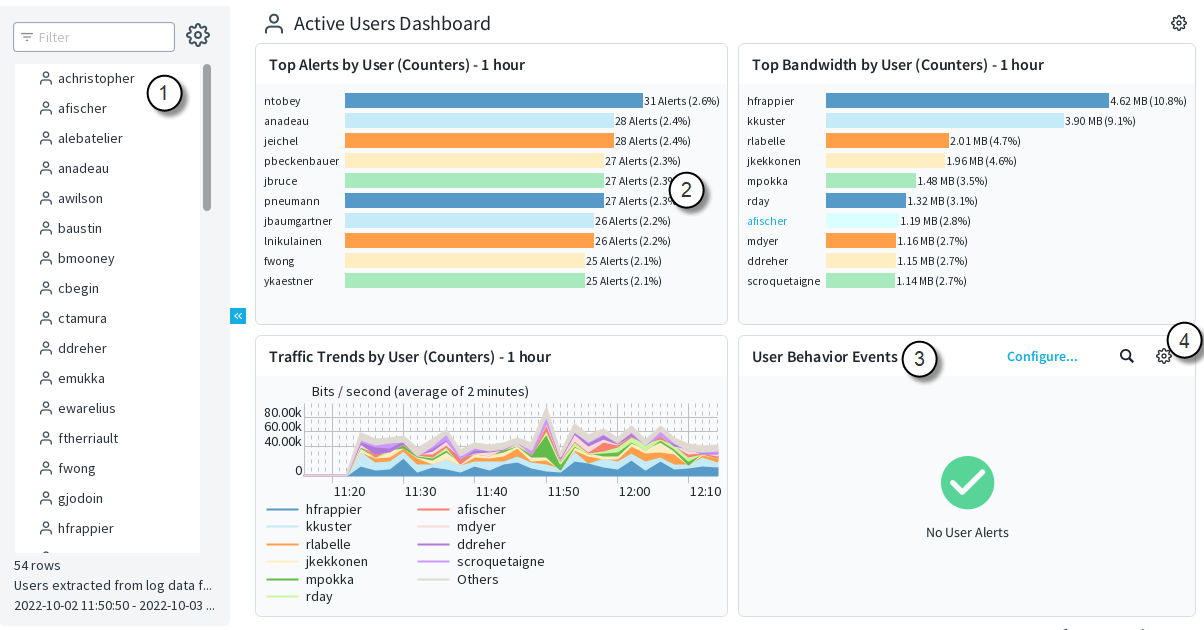Click the kkuster bandwidth bar
Screen dimensions: 1204x630
[944, 121]
